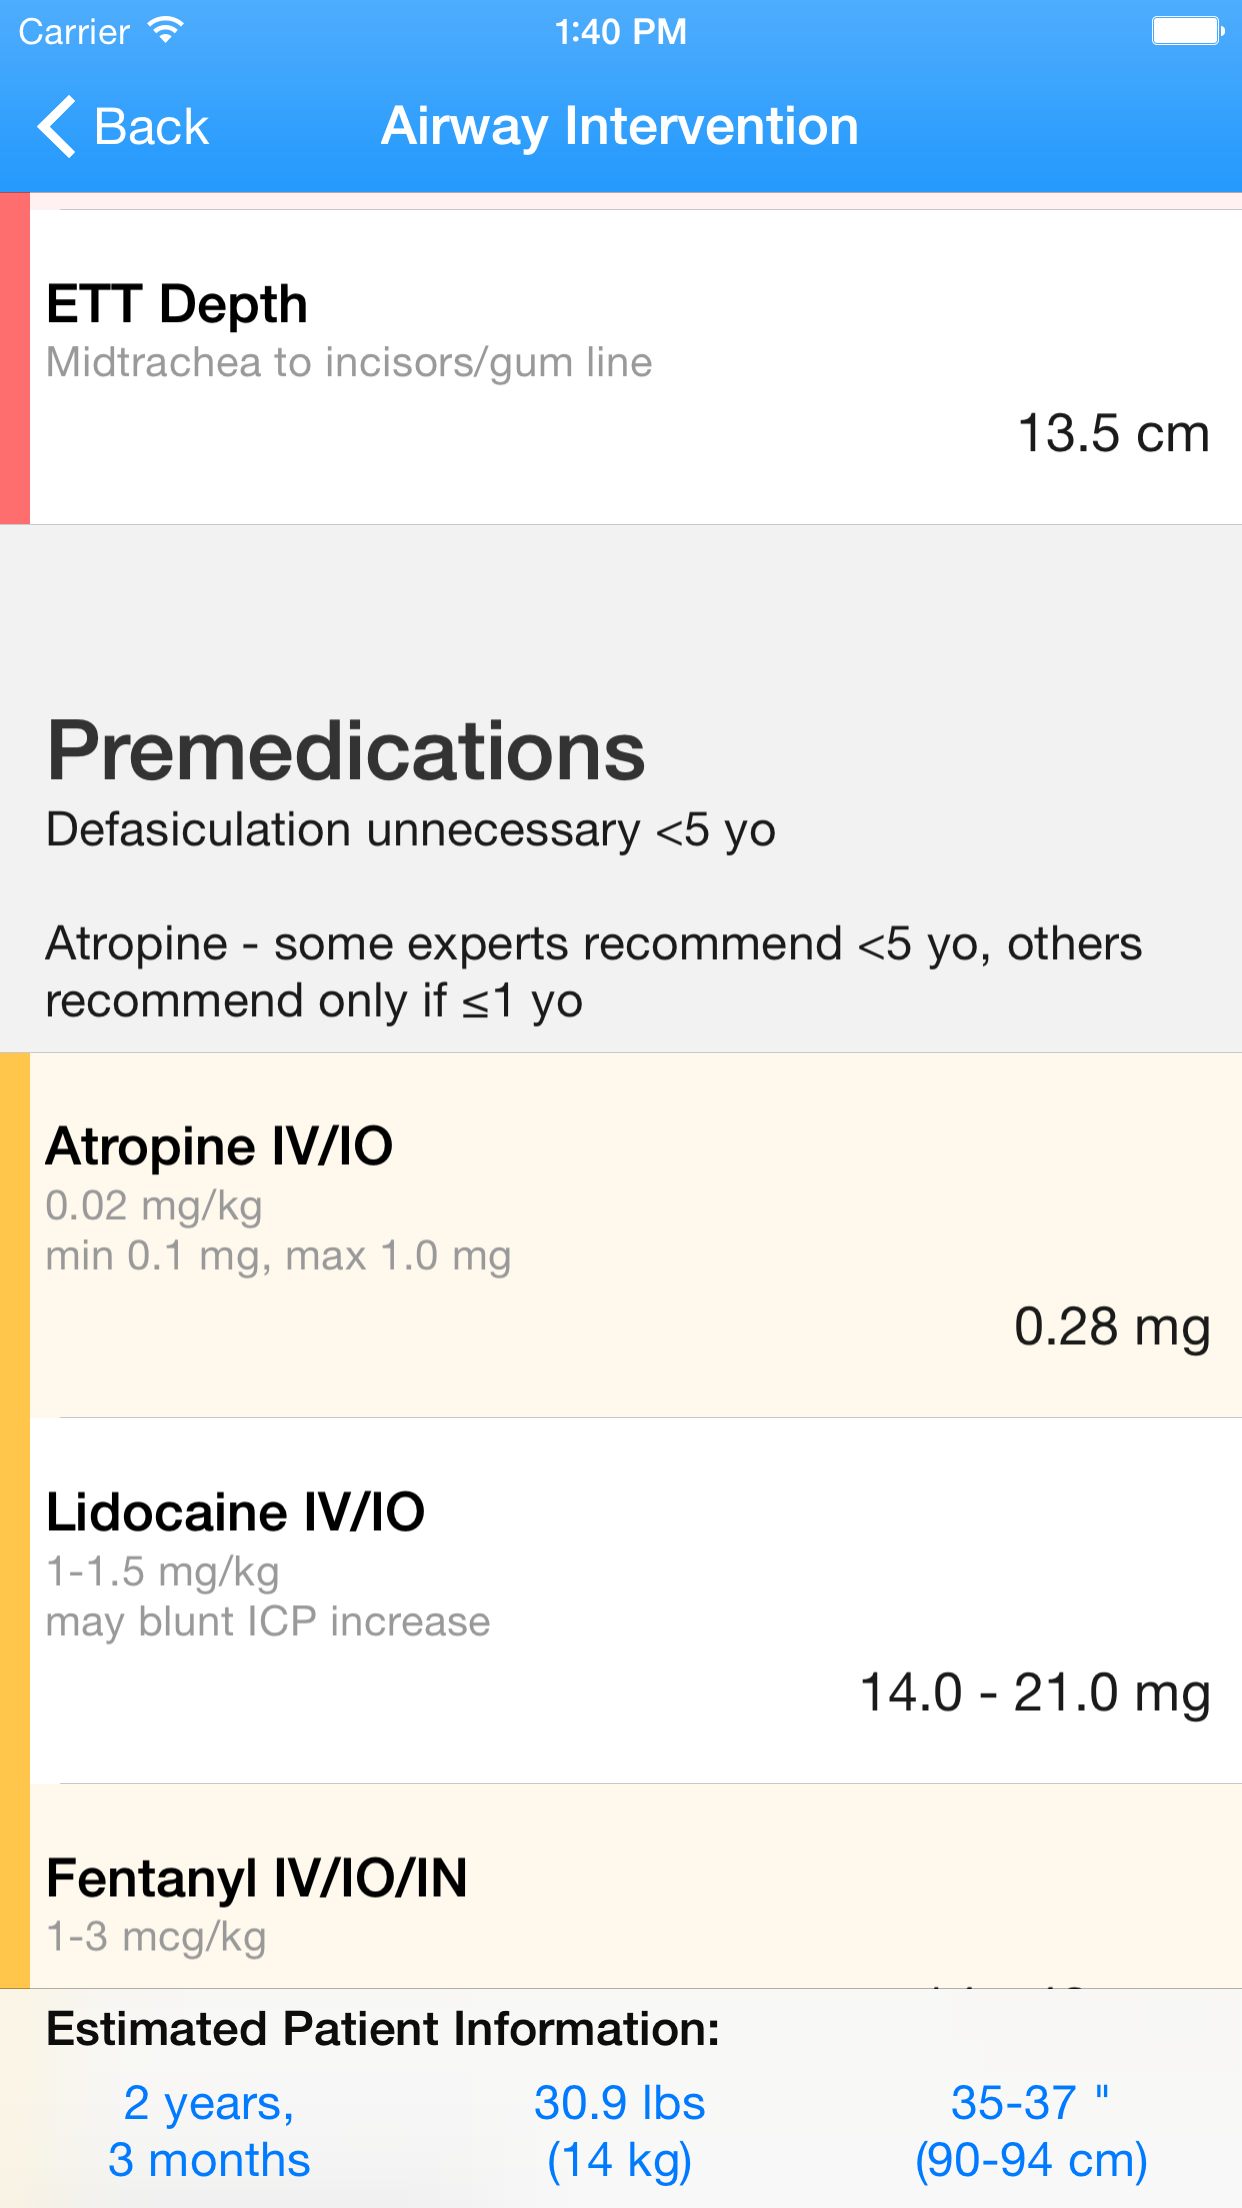Image resolution: width=1242 pixels, height=2208 pixels.
Task: Tap the Wi-Fi status icon
Action: pyautogui.click(x=165, y=31)
